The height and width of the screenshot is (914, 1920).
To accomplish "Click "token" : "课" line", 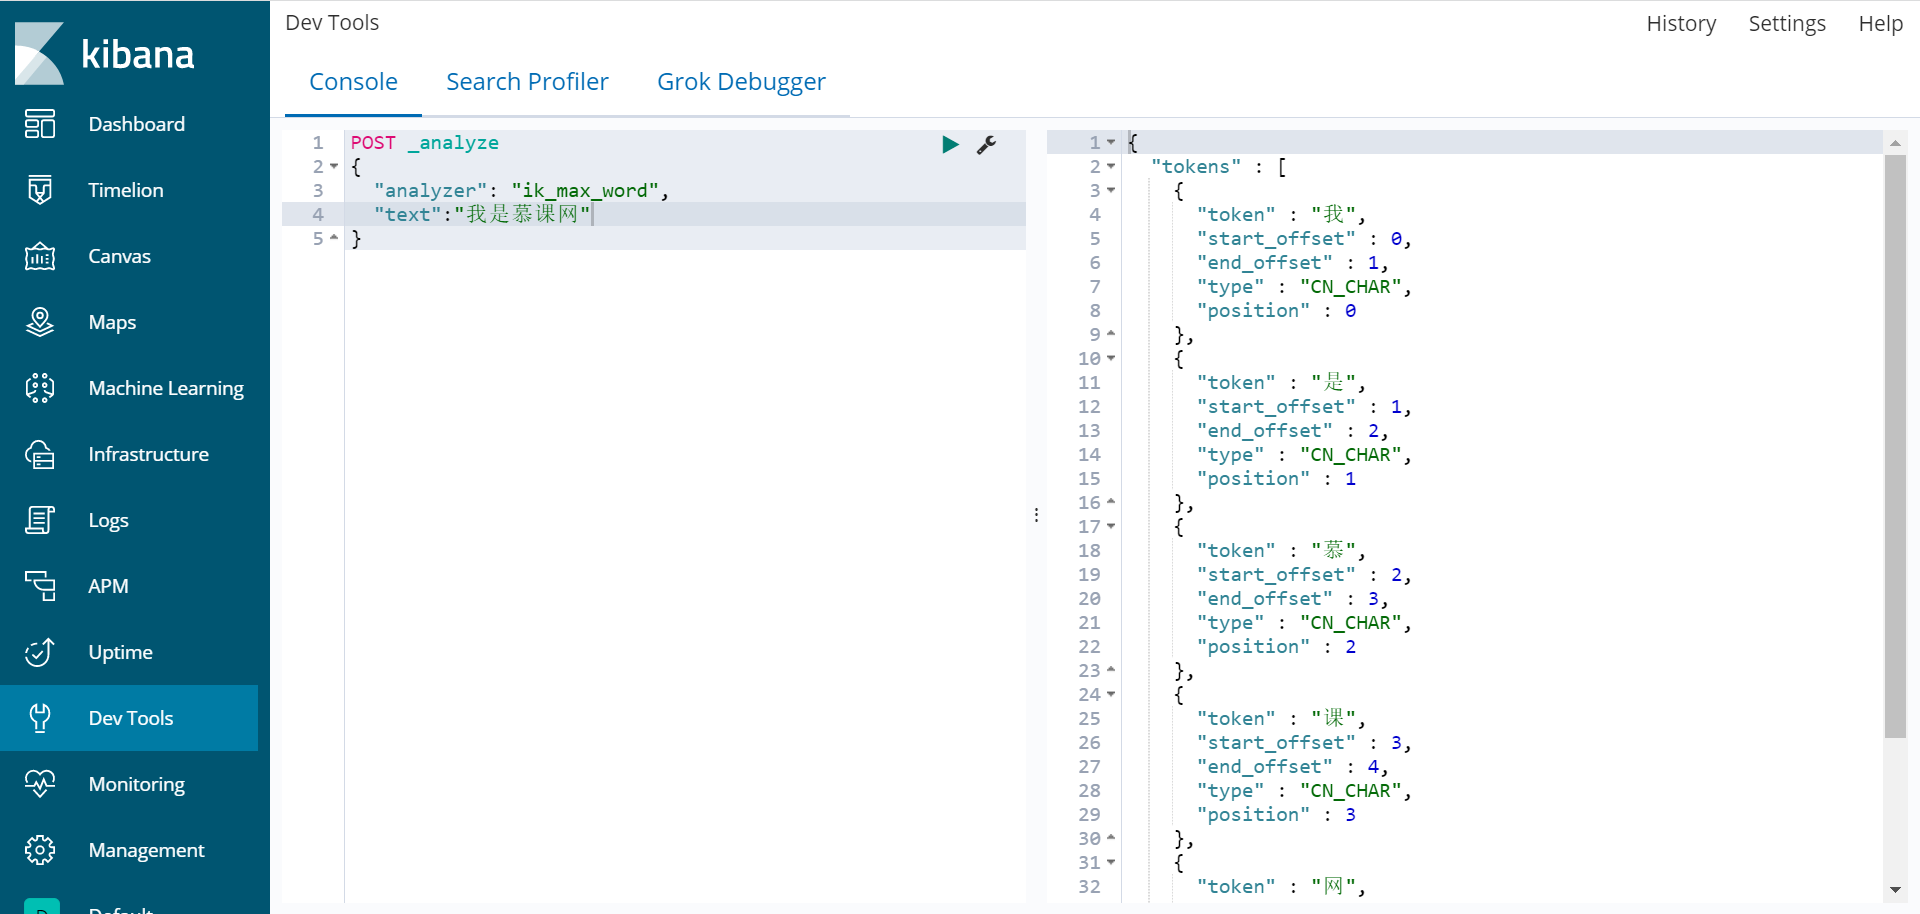I will pyautogui.click(x=1281, y=718).
